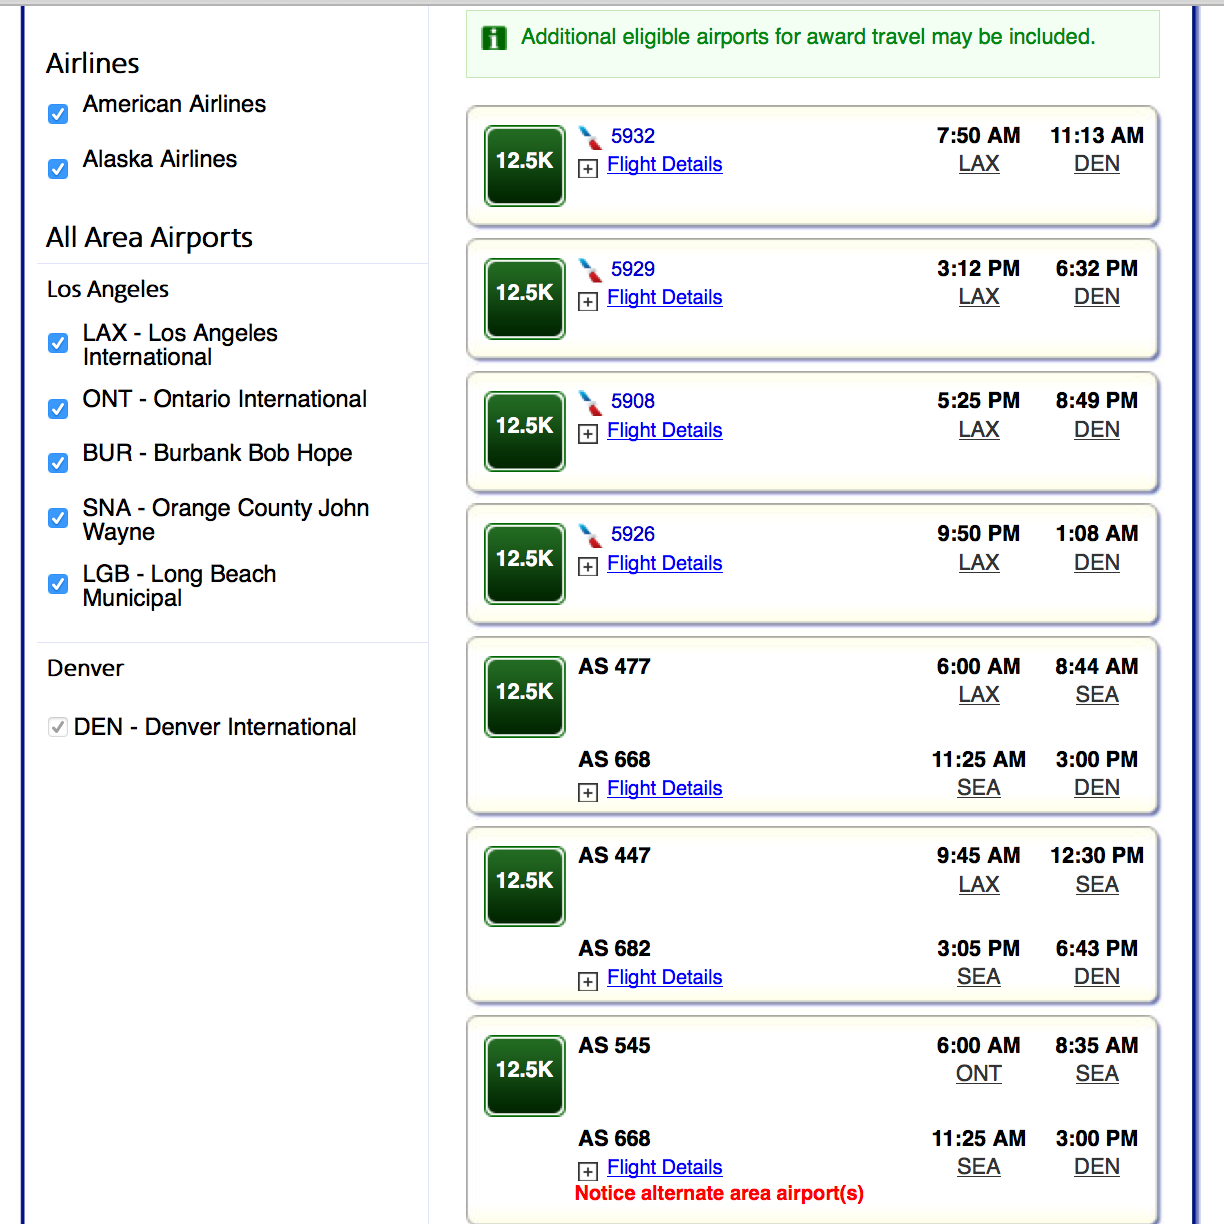Click LAX under 9:50 PM departure
The image size is (1224, 1224).
click(979, 563)
